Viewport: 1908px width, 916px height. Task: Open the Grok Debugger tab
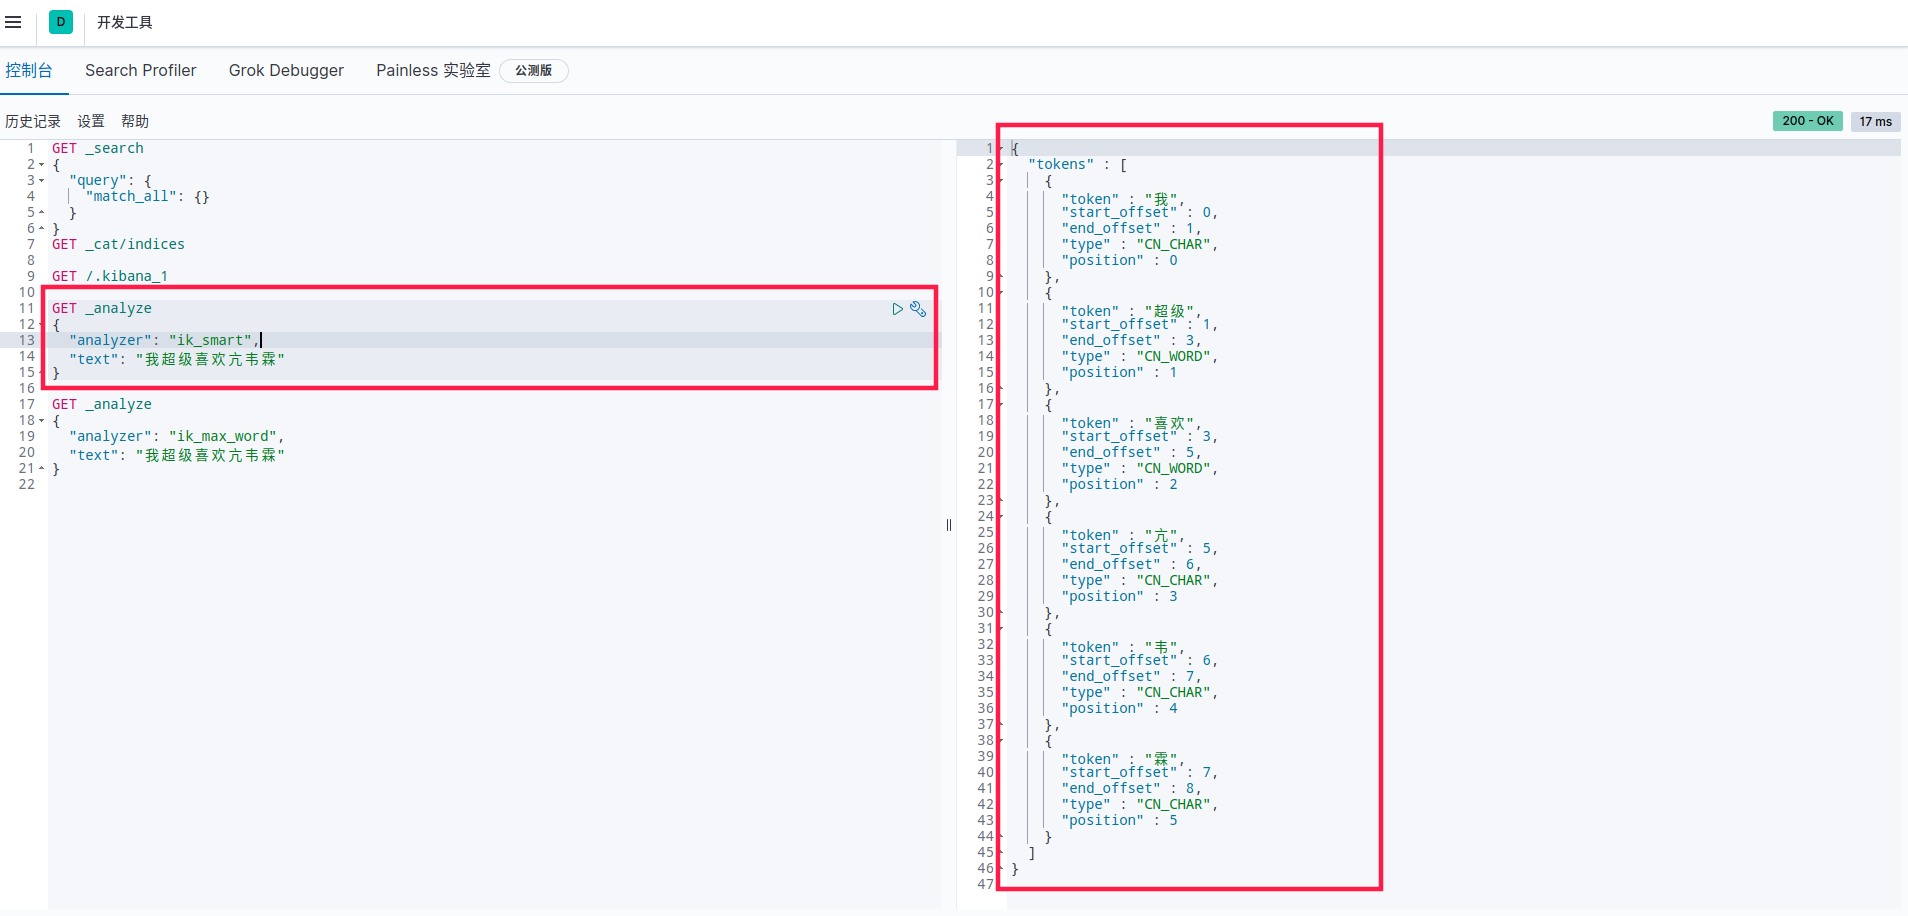(x=286, y=71)
